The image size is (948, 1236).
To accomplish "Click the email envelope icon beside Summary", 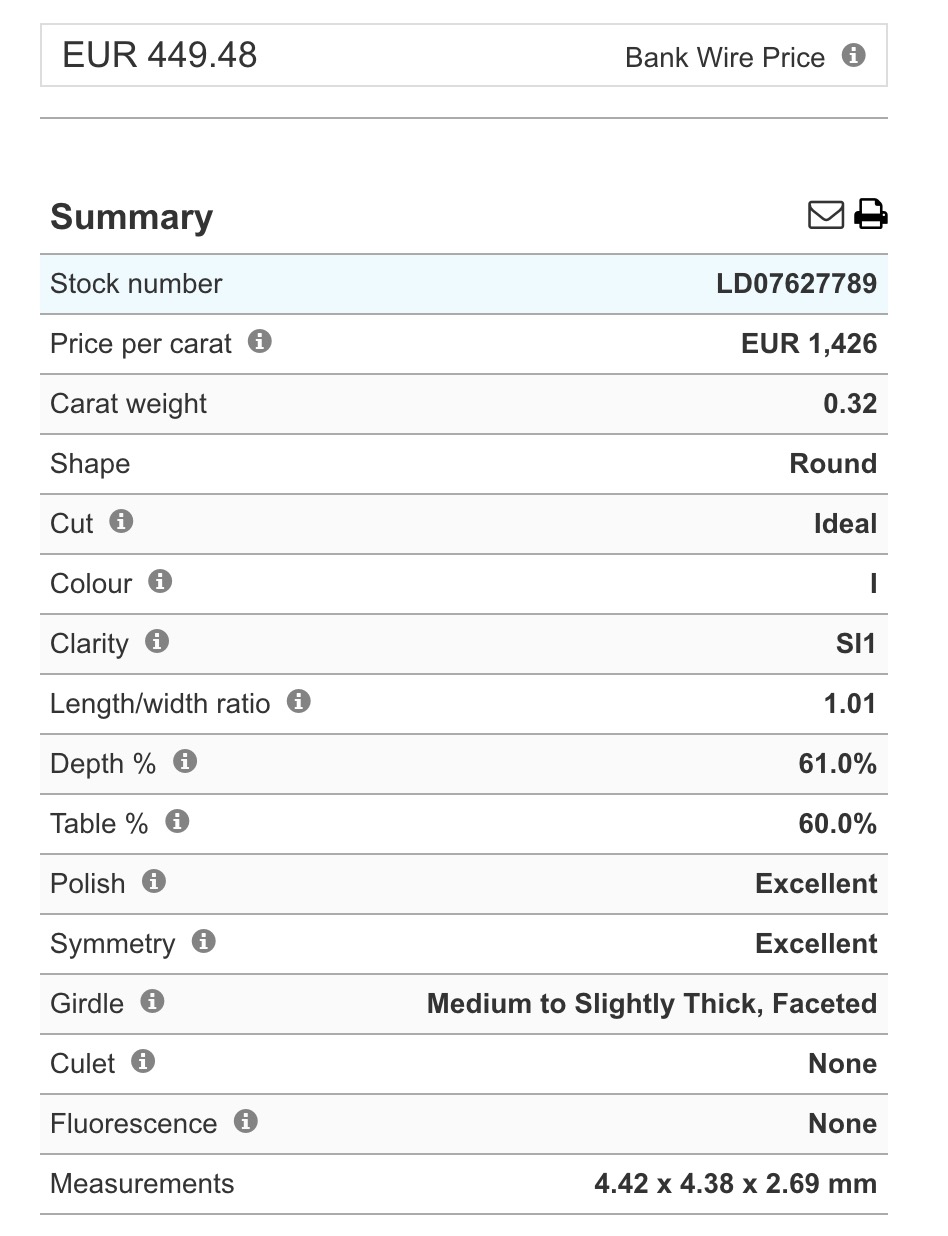I will (x=826, y=215).
